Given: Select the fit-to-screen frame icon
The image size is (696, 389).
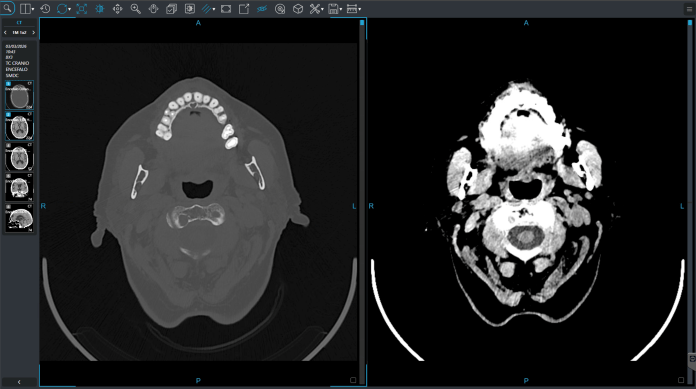Looking at the screenshot, I should click(x=81, y=8).
